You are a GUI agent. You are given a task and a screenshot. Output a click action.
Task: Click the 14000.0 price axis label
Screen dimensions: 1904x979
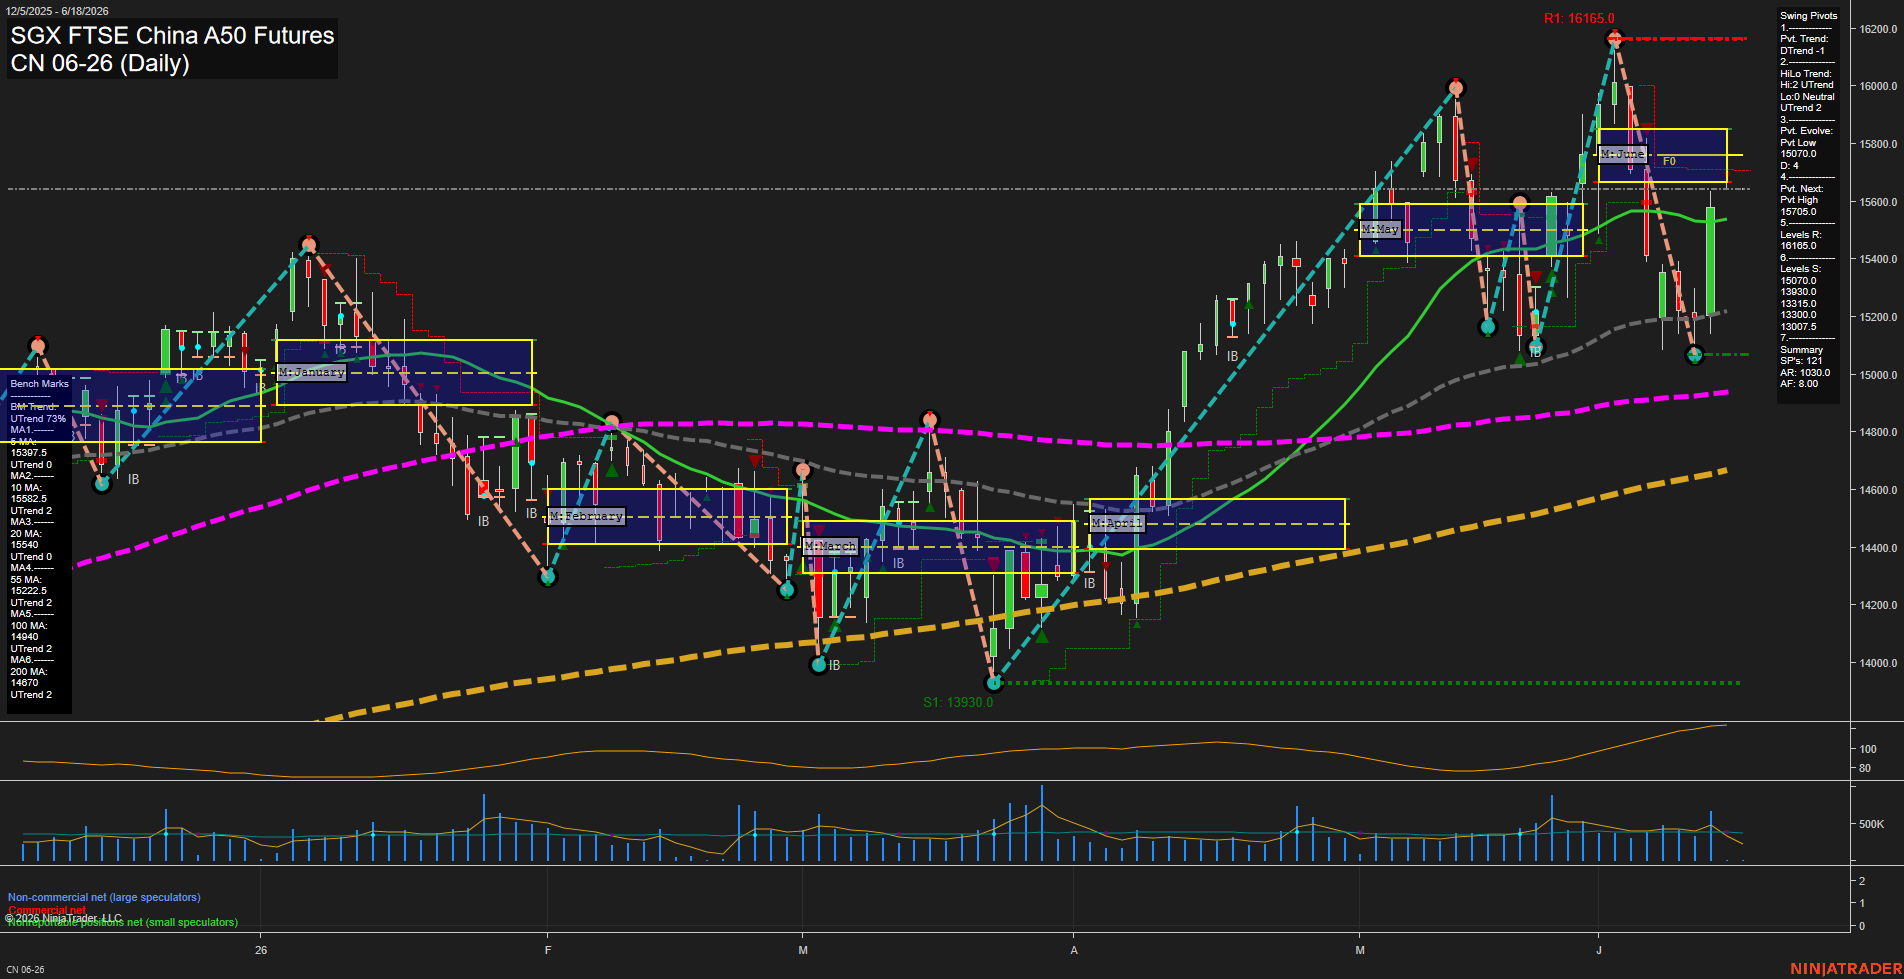[1878, 663]
